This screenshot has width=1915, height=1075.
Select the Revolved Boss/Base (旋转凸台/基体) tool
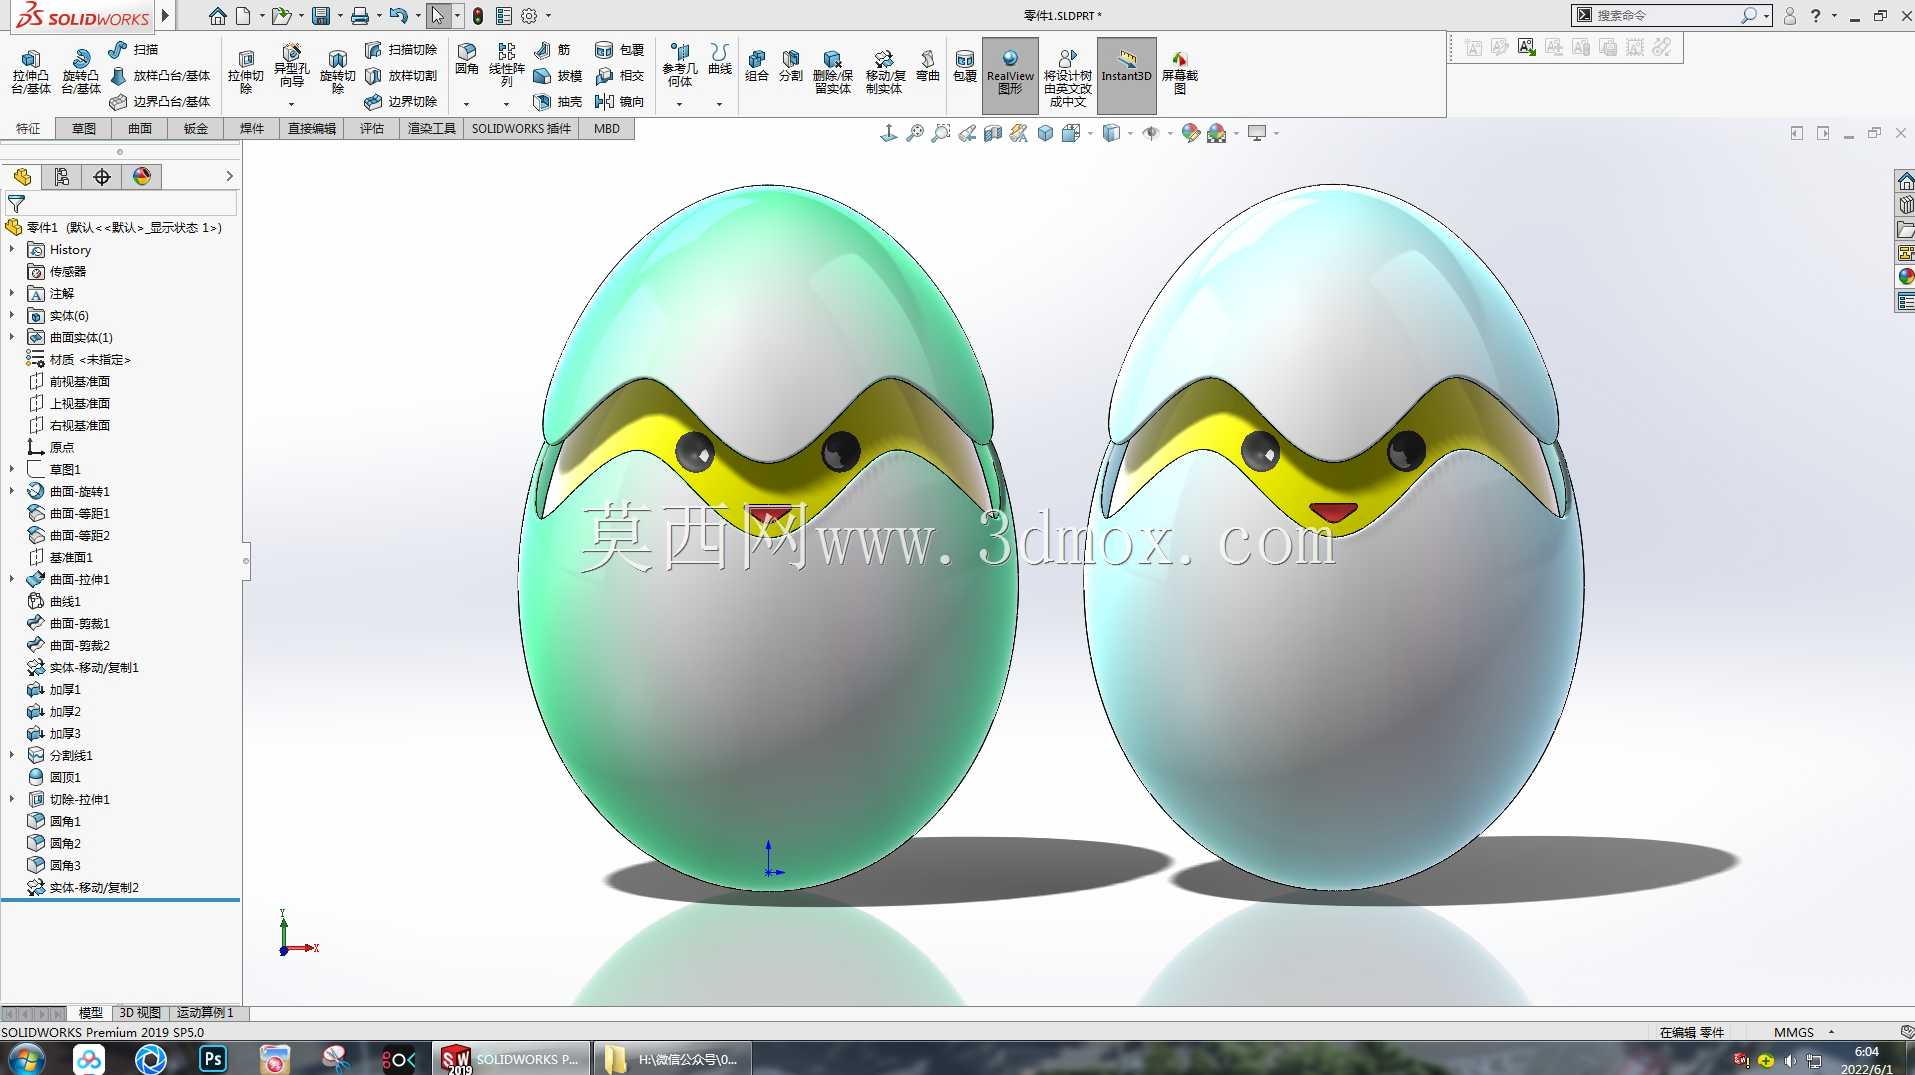(80, 72)
